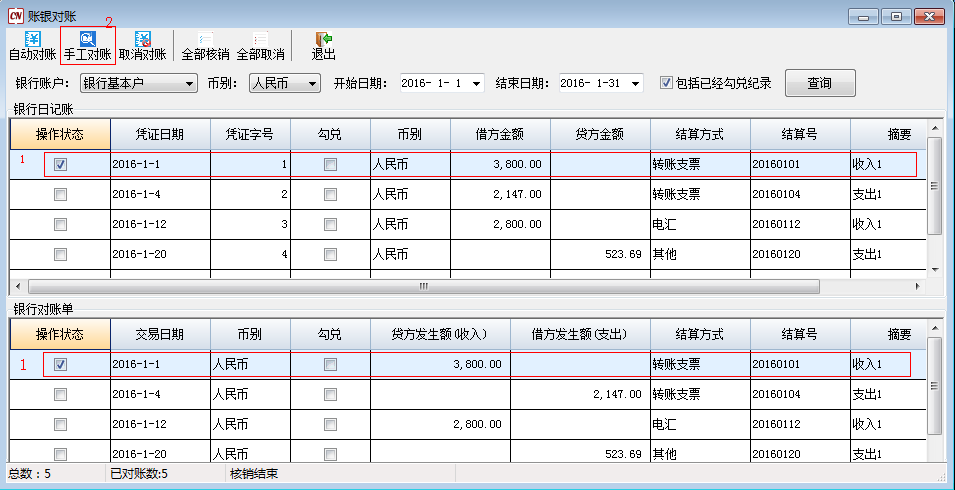This screenshot has width=955, height=490.
Task: Click the journal table horizontal scrollbar thumb
Action: coord(422,286)
